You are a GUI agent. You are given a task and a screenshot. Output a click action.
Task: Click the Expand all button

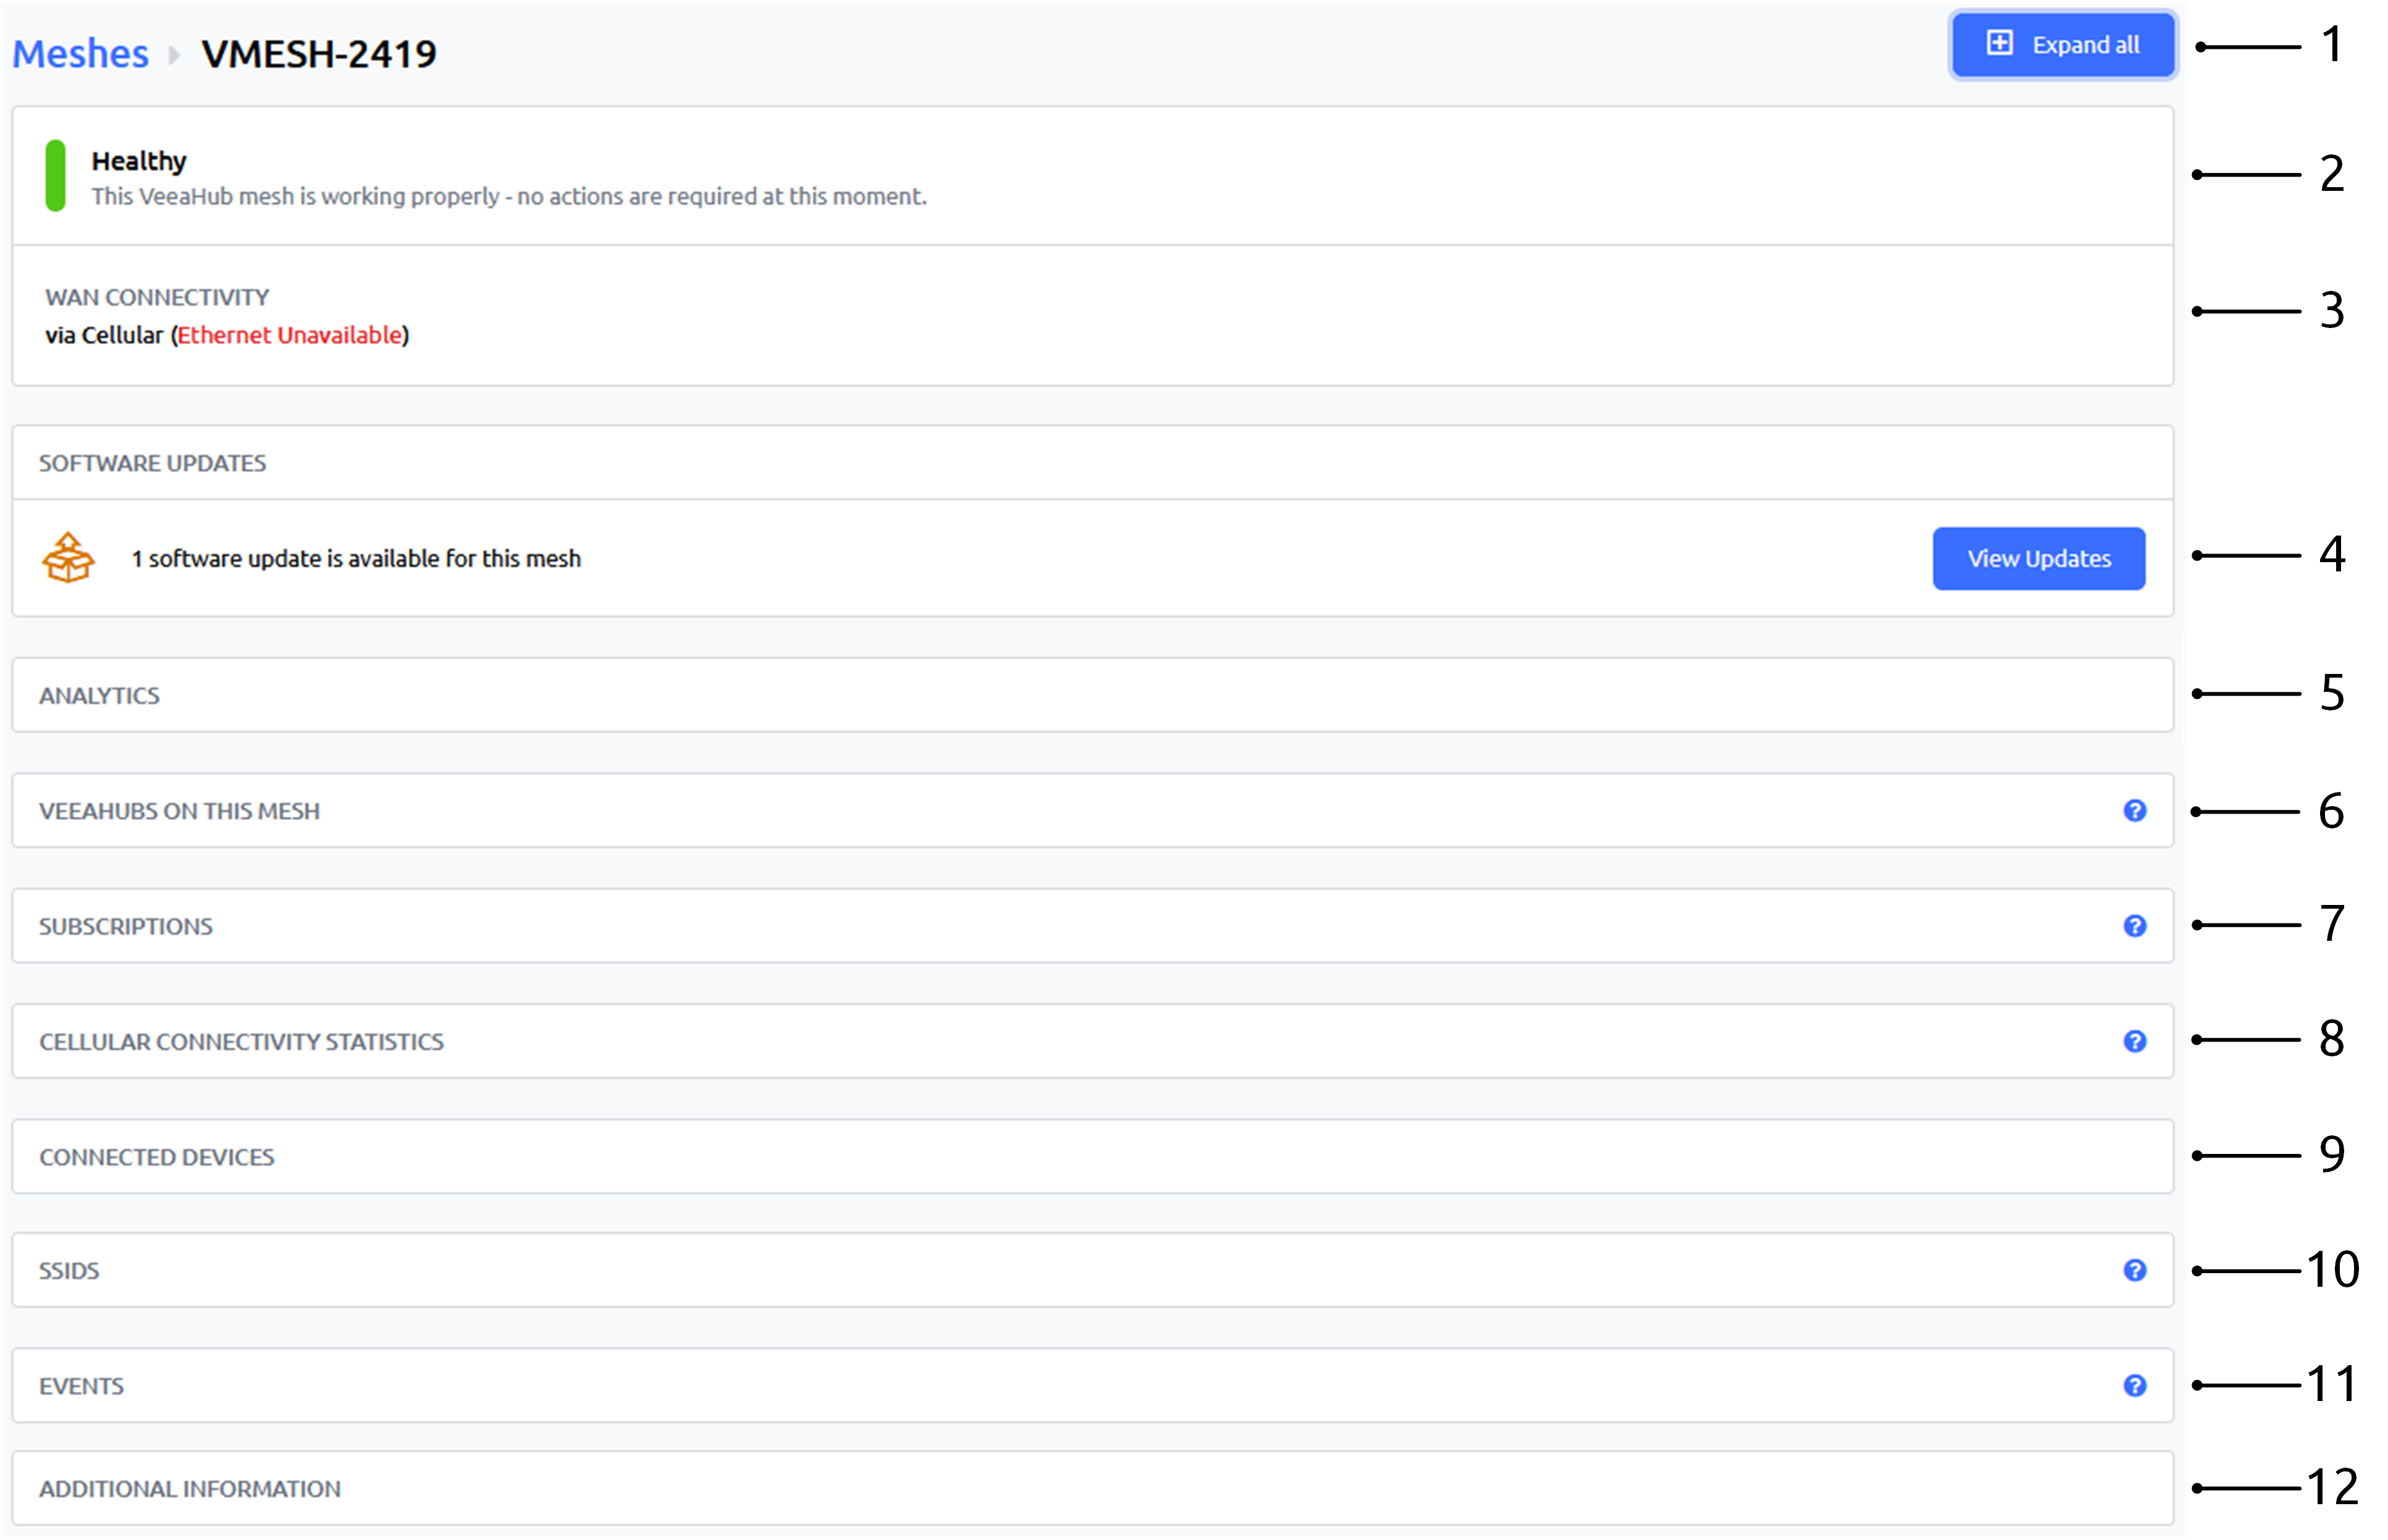(x=2062, y=45)
